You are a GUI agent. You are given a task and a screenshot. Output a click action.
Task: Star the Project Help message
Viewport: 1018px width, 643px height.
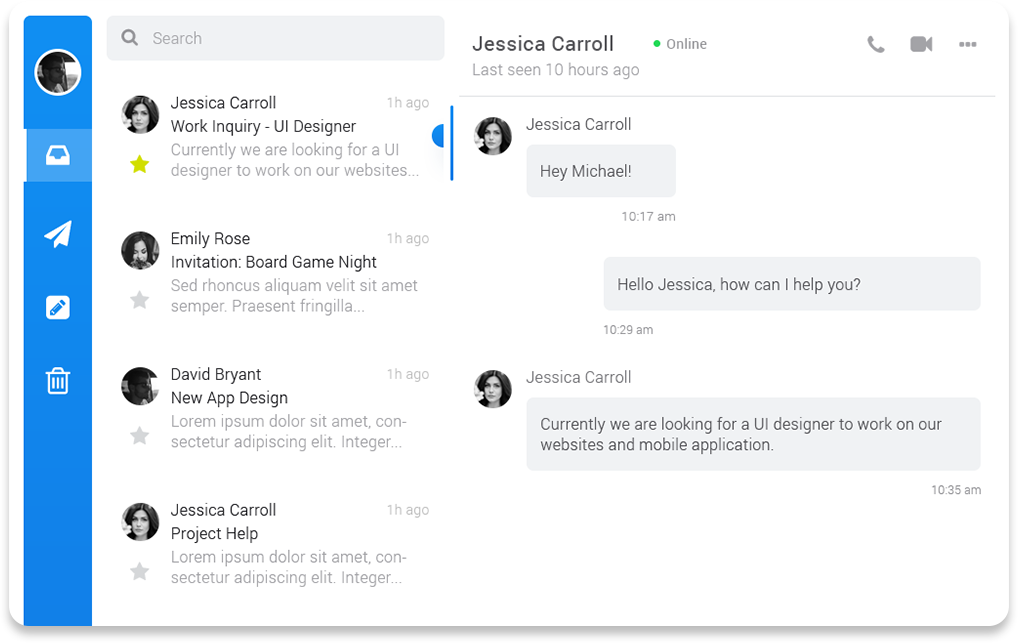point(140,571)
